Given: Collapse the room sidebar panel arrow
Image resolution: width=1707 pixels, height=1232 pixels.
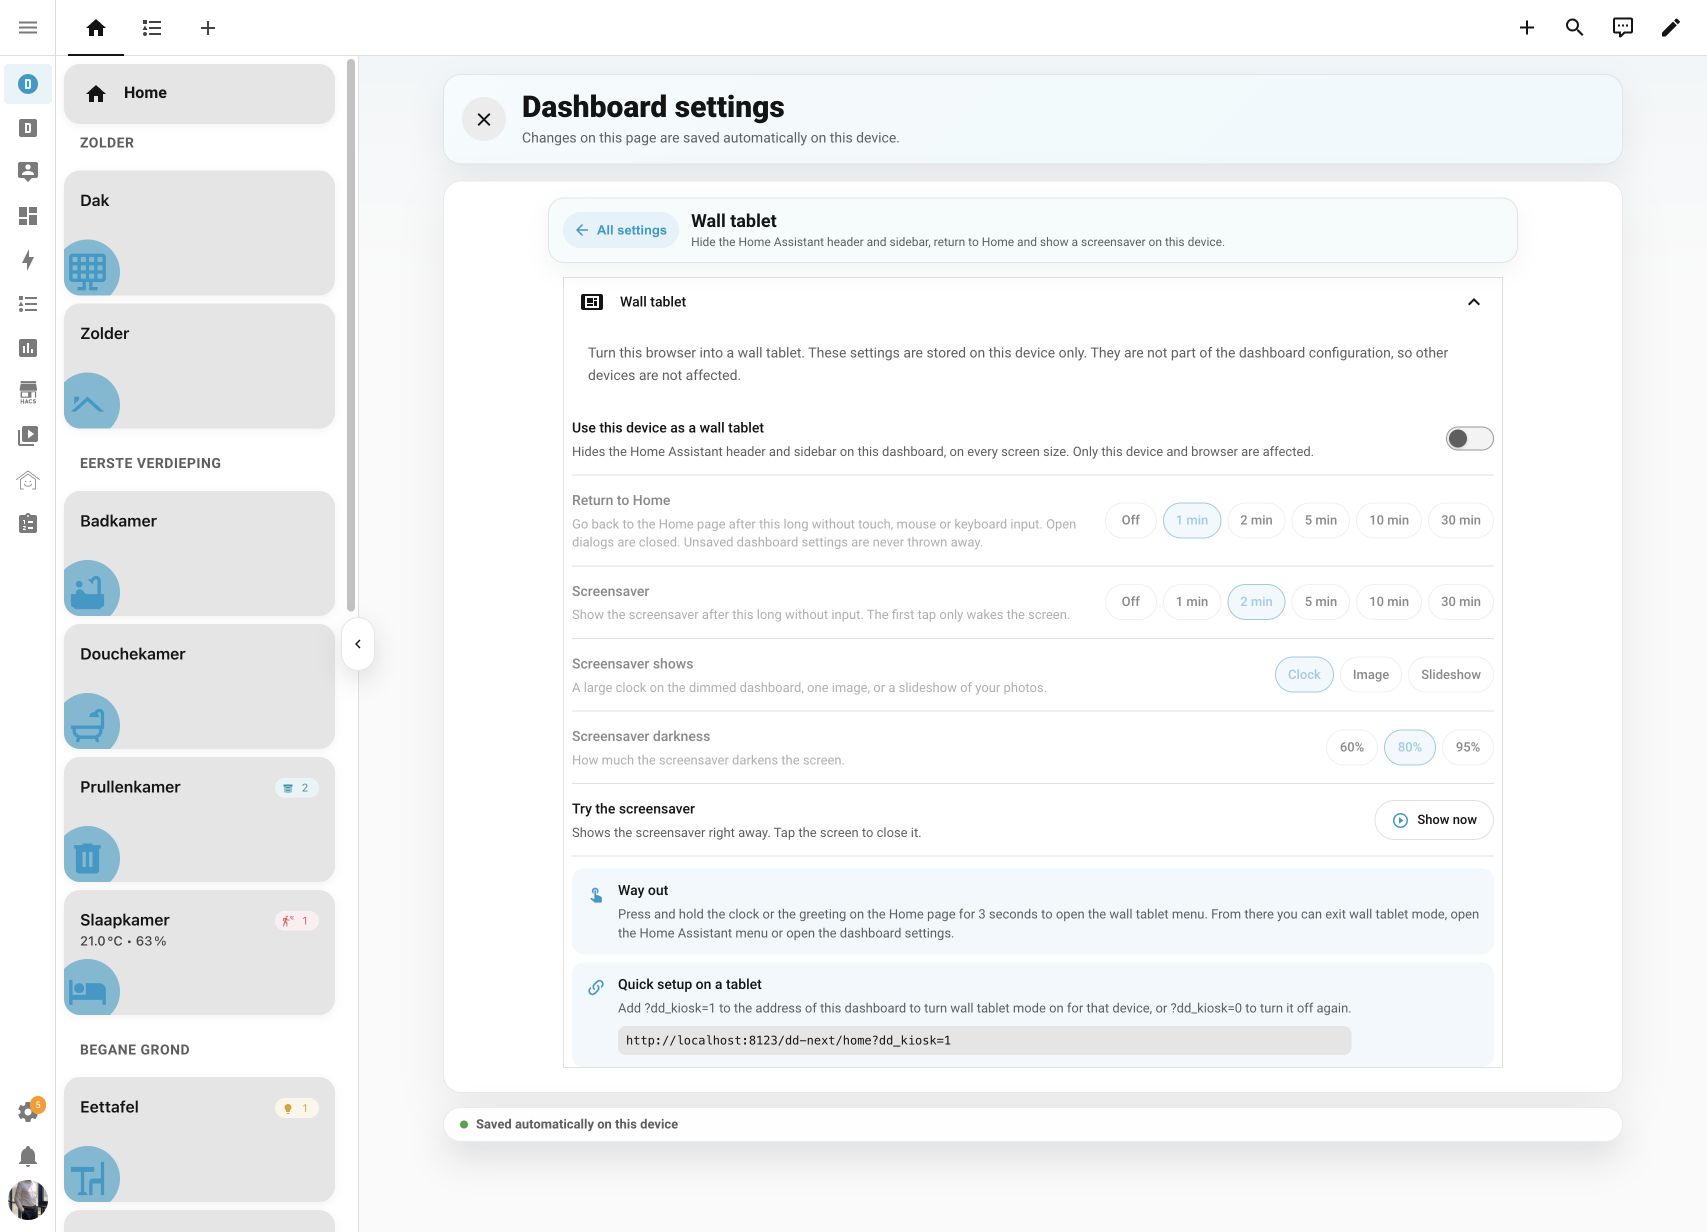Looking at the screenshot, I should 358,644.
